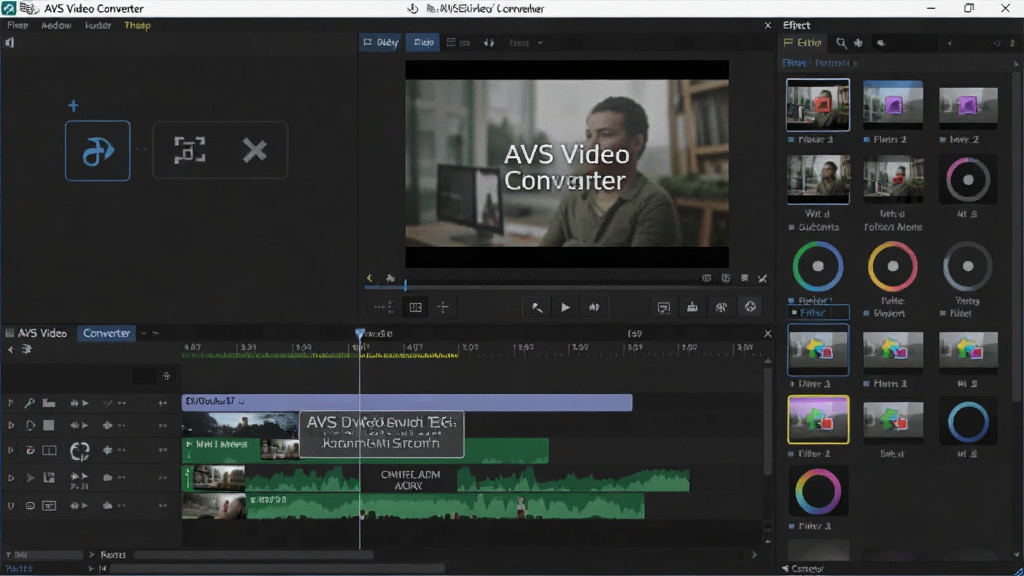Click the preview seek bar handle
The image size is (1024, 576).
click(405, 284)
